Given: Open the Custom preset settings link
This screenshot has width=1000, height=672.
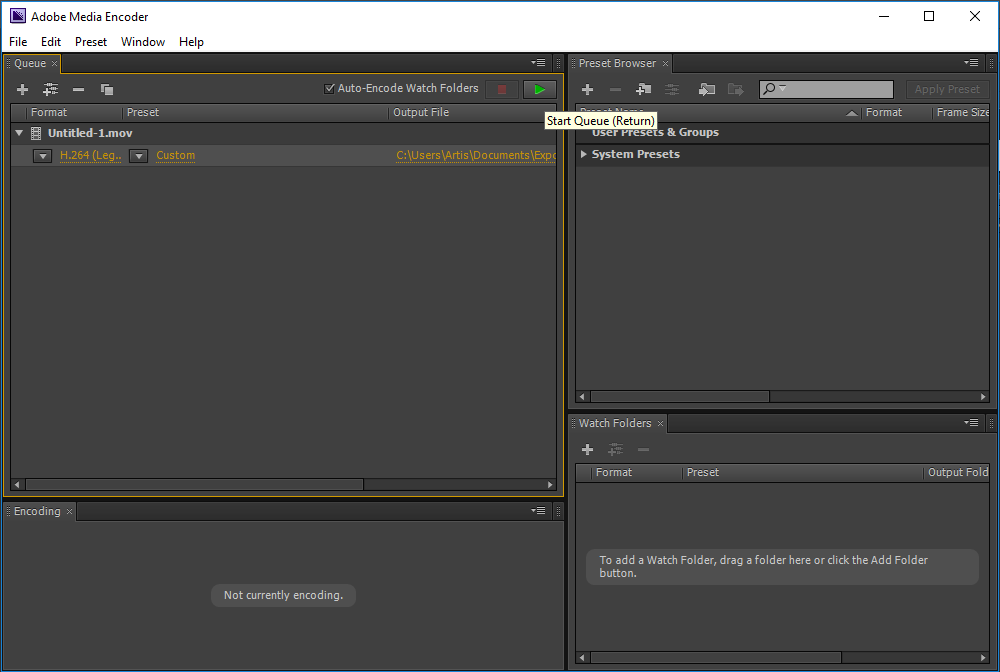Looking at the screenshot, I should (175, 155).
